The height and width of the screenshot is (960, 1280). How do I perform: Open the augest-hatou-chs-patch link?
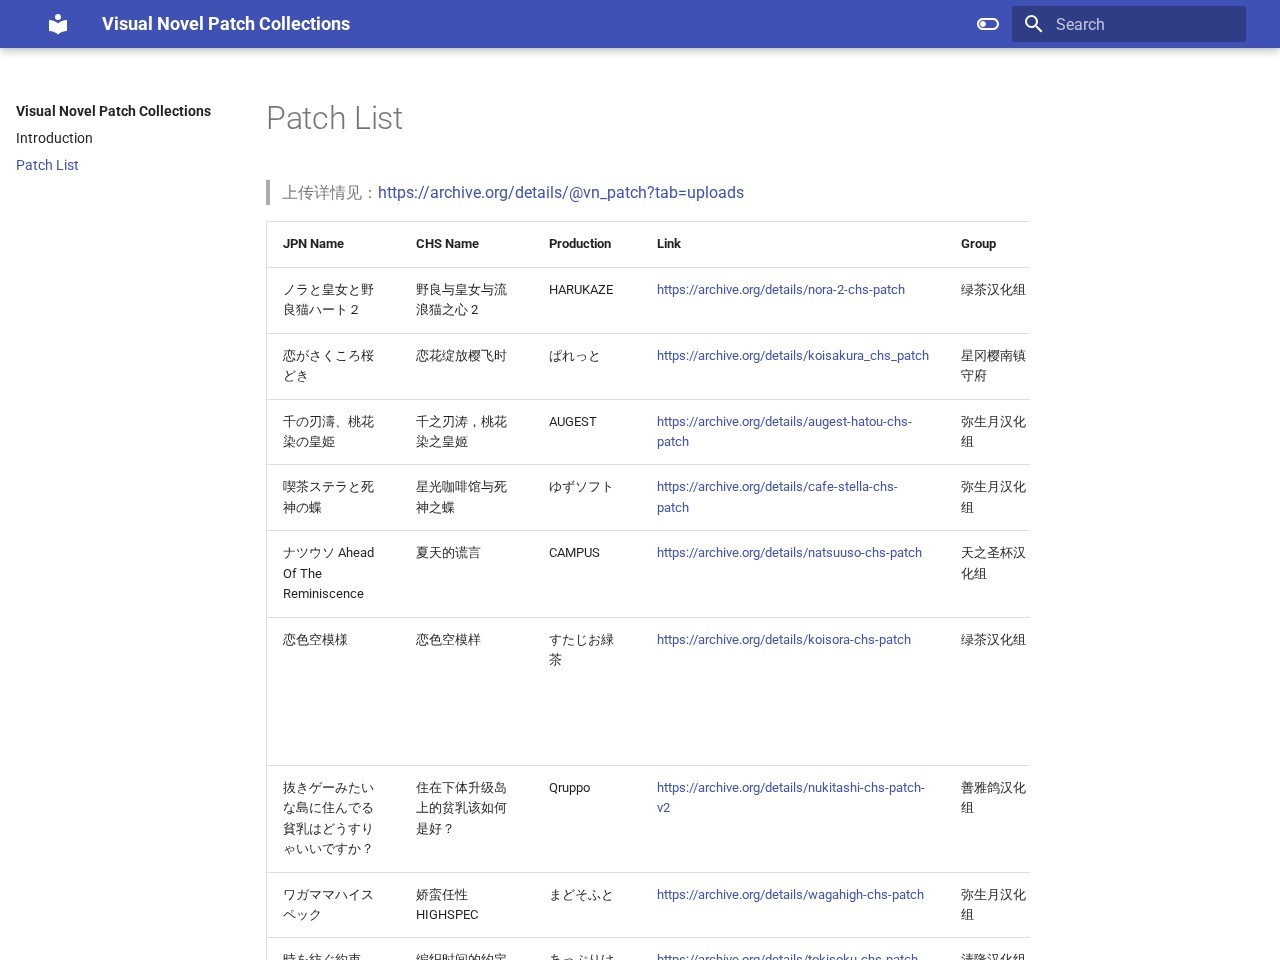784,432
